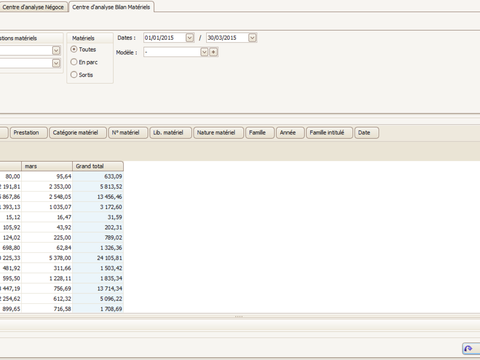
Task: Select grand total cell 633,09
Action: [x=98, y=176]
